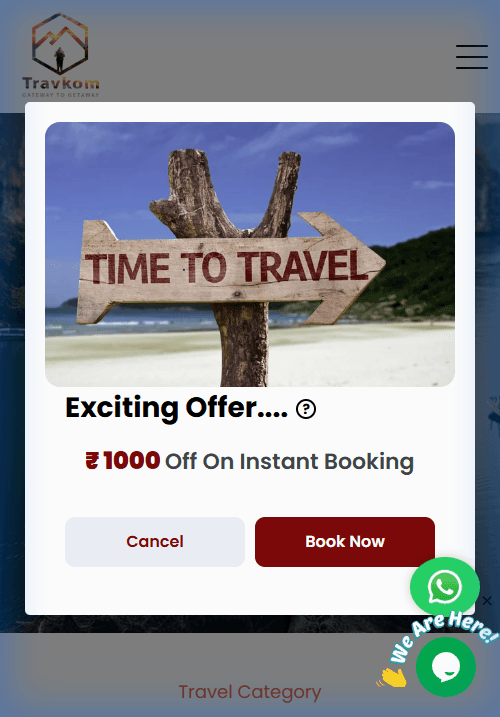Dismiss chat widget with small X
This screenshot has width=500, height=717.
[x=487, y=600]
